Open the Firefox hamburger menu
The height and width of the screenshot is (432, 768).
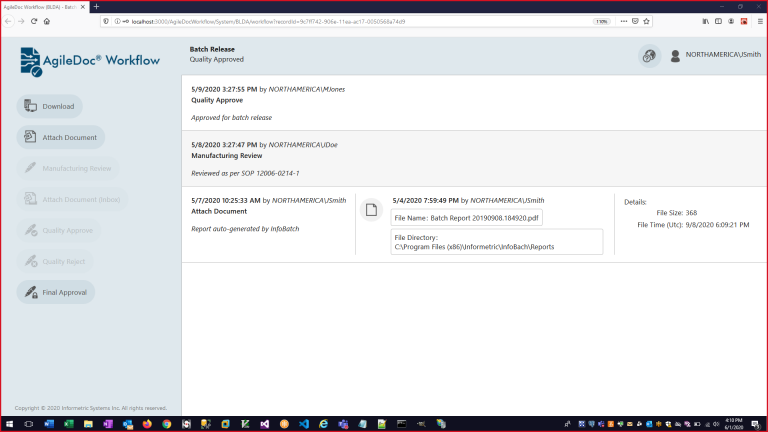point(757,21)
